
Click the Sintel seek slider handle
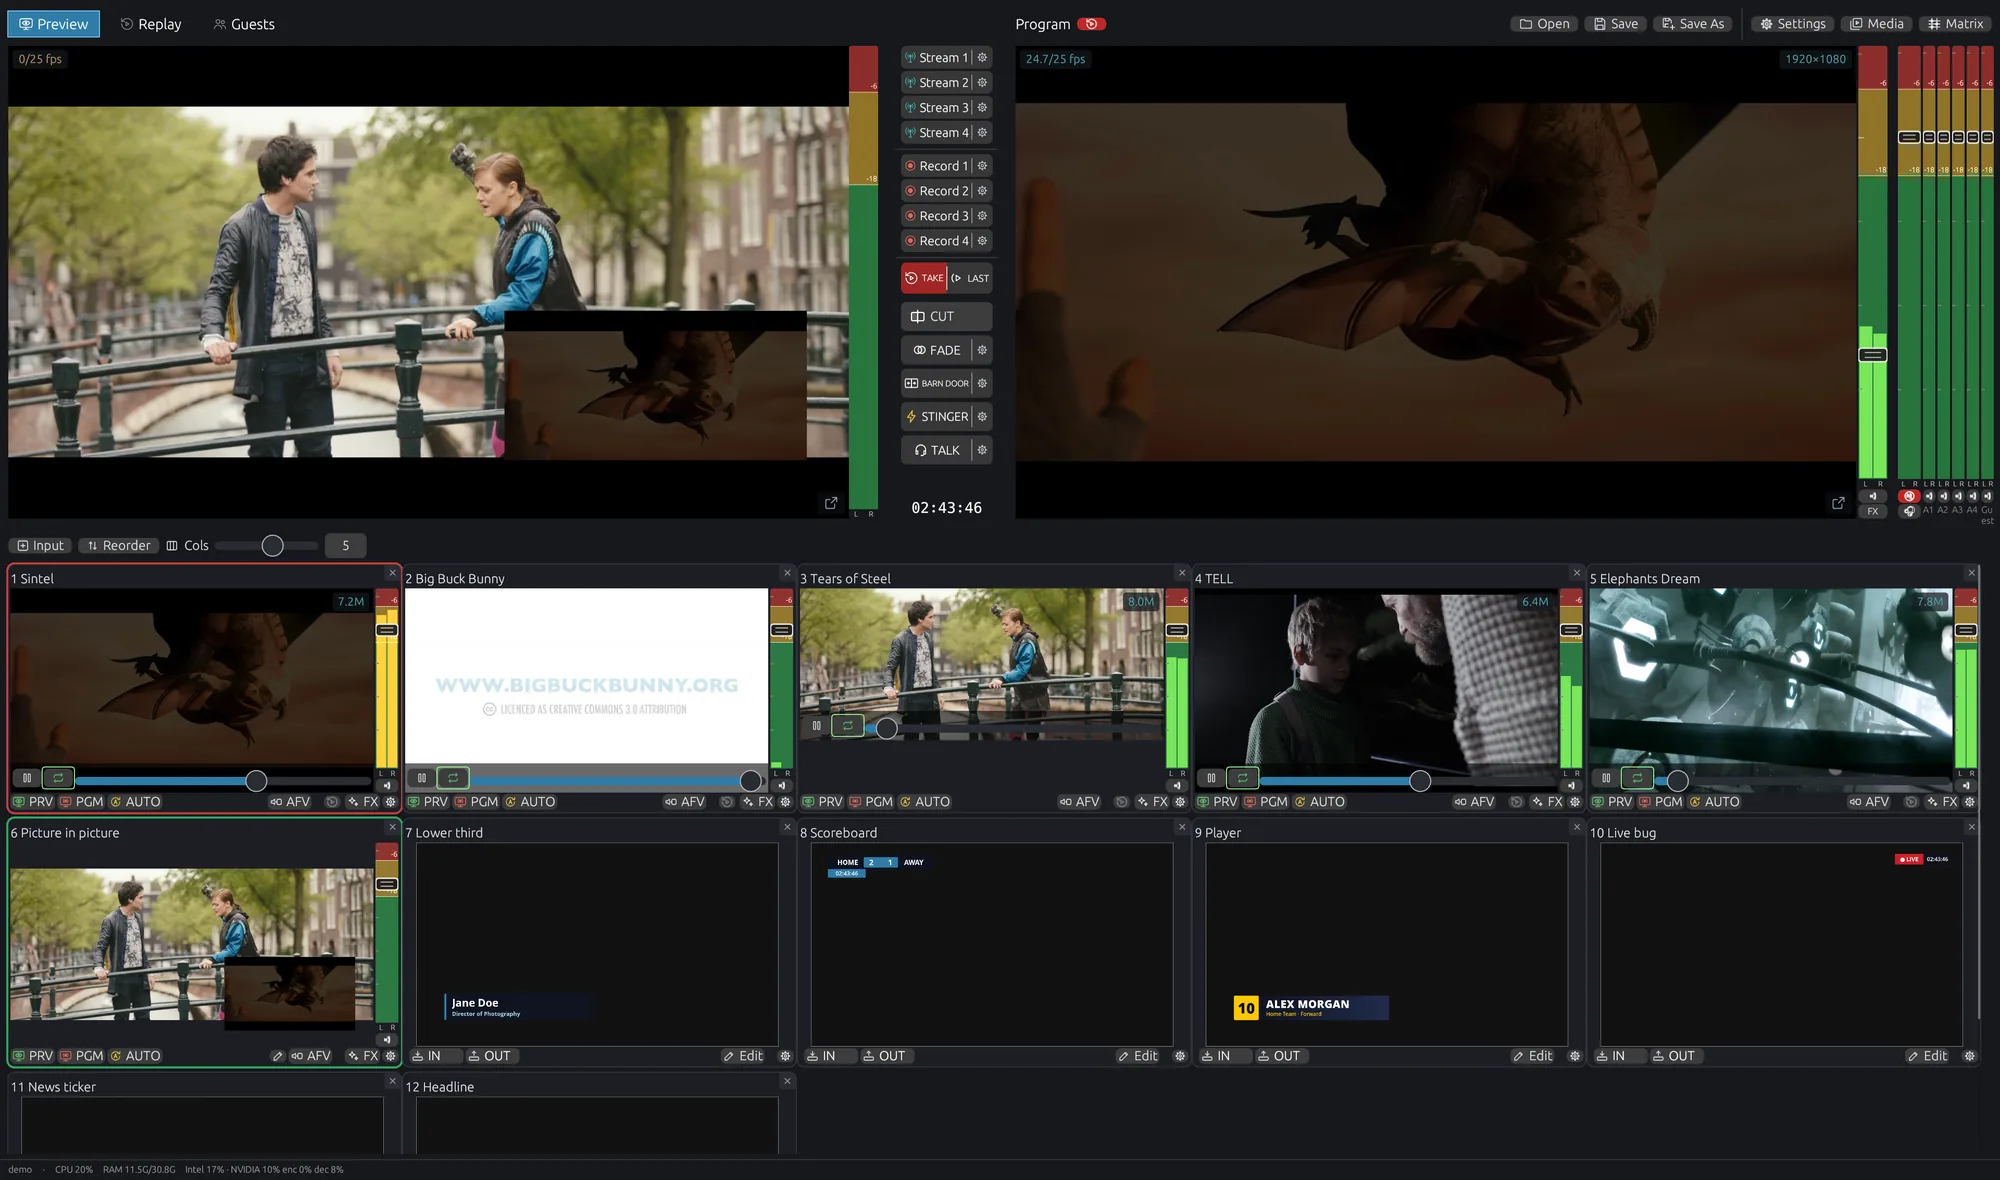(x=256, y=781)
